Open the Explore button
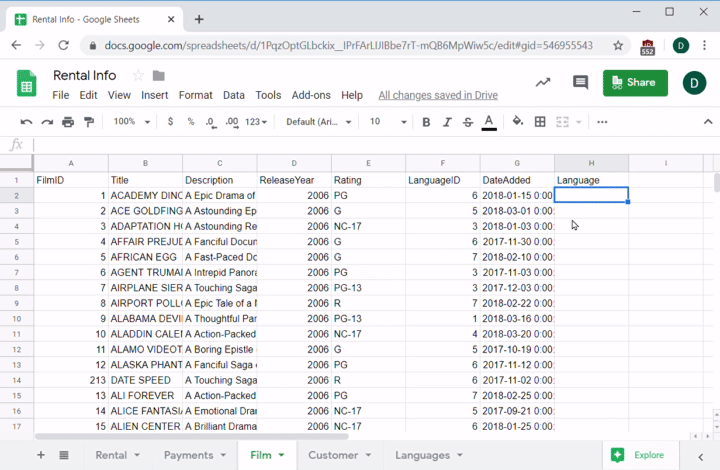Image resolution: width=720 pixels, height=470 pixels. click(638, 455)
